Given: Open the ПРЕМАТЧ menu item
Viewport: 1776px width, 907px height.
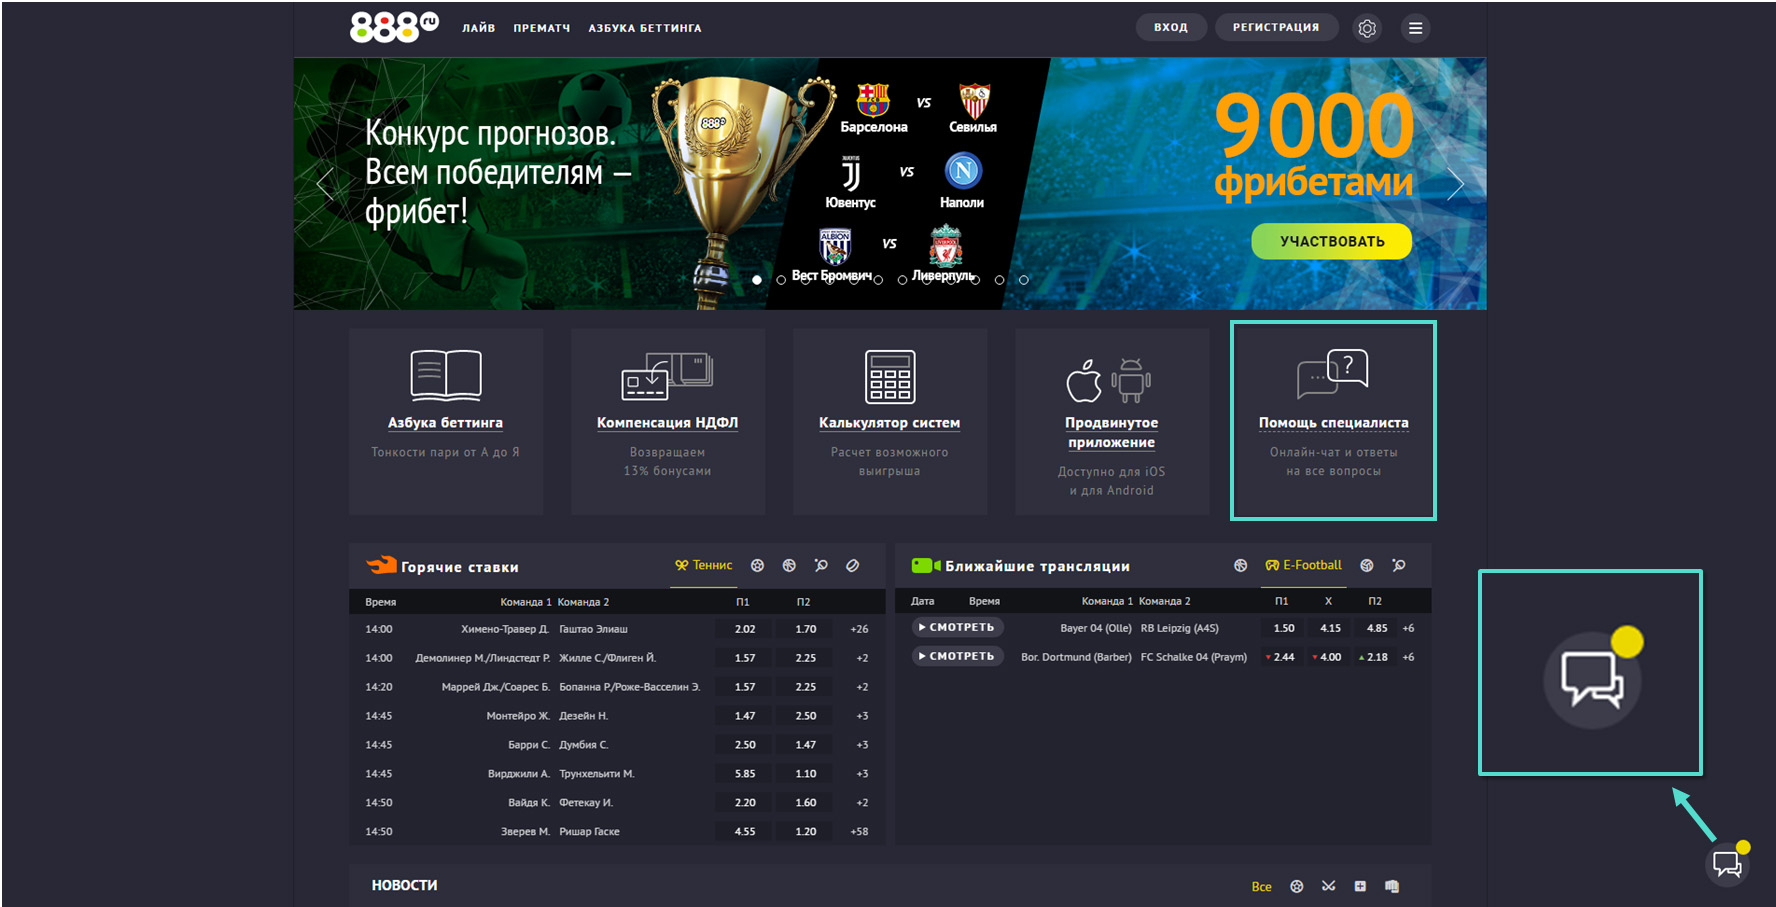Looking at the screenshot, I should tap(542, 28).
